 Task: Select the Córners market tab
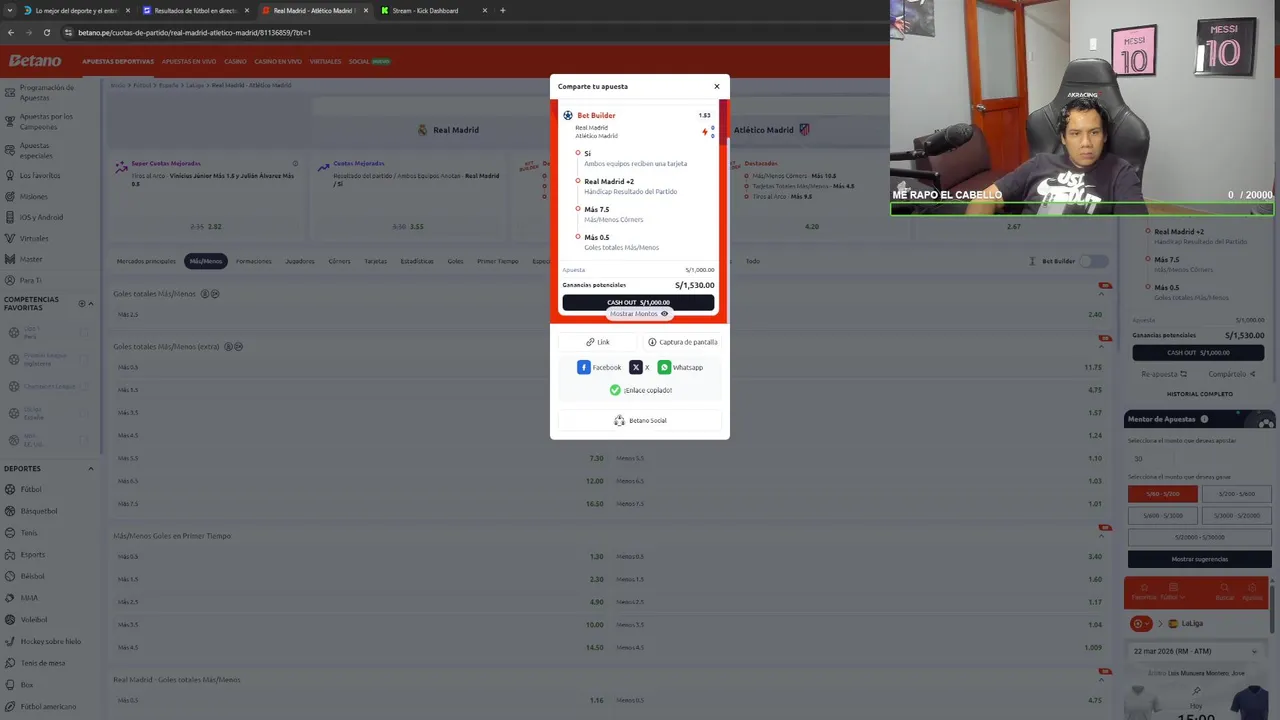coord(339,261)
